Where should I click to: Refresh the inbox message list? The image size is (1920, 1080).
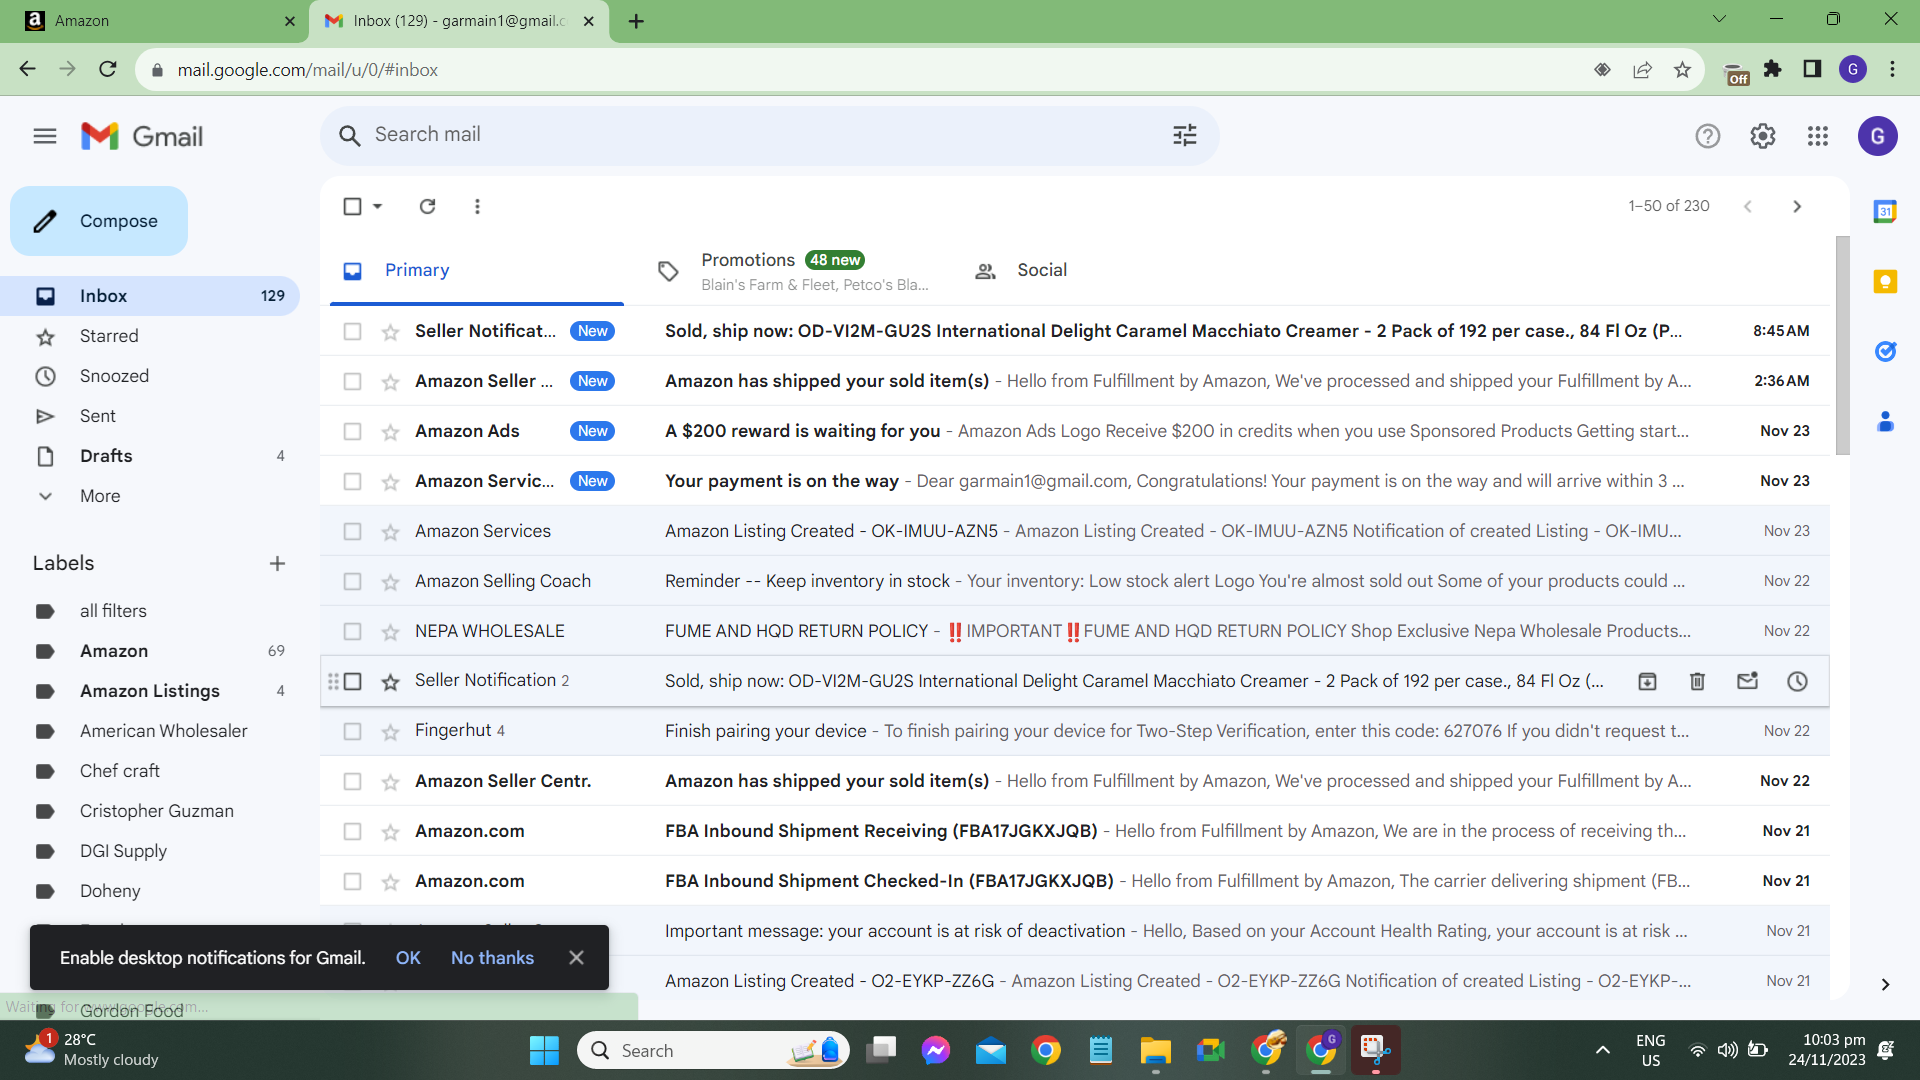(x=428, y=206)
